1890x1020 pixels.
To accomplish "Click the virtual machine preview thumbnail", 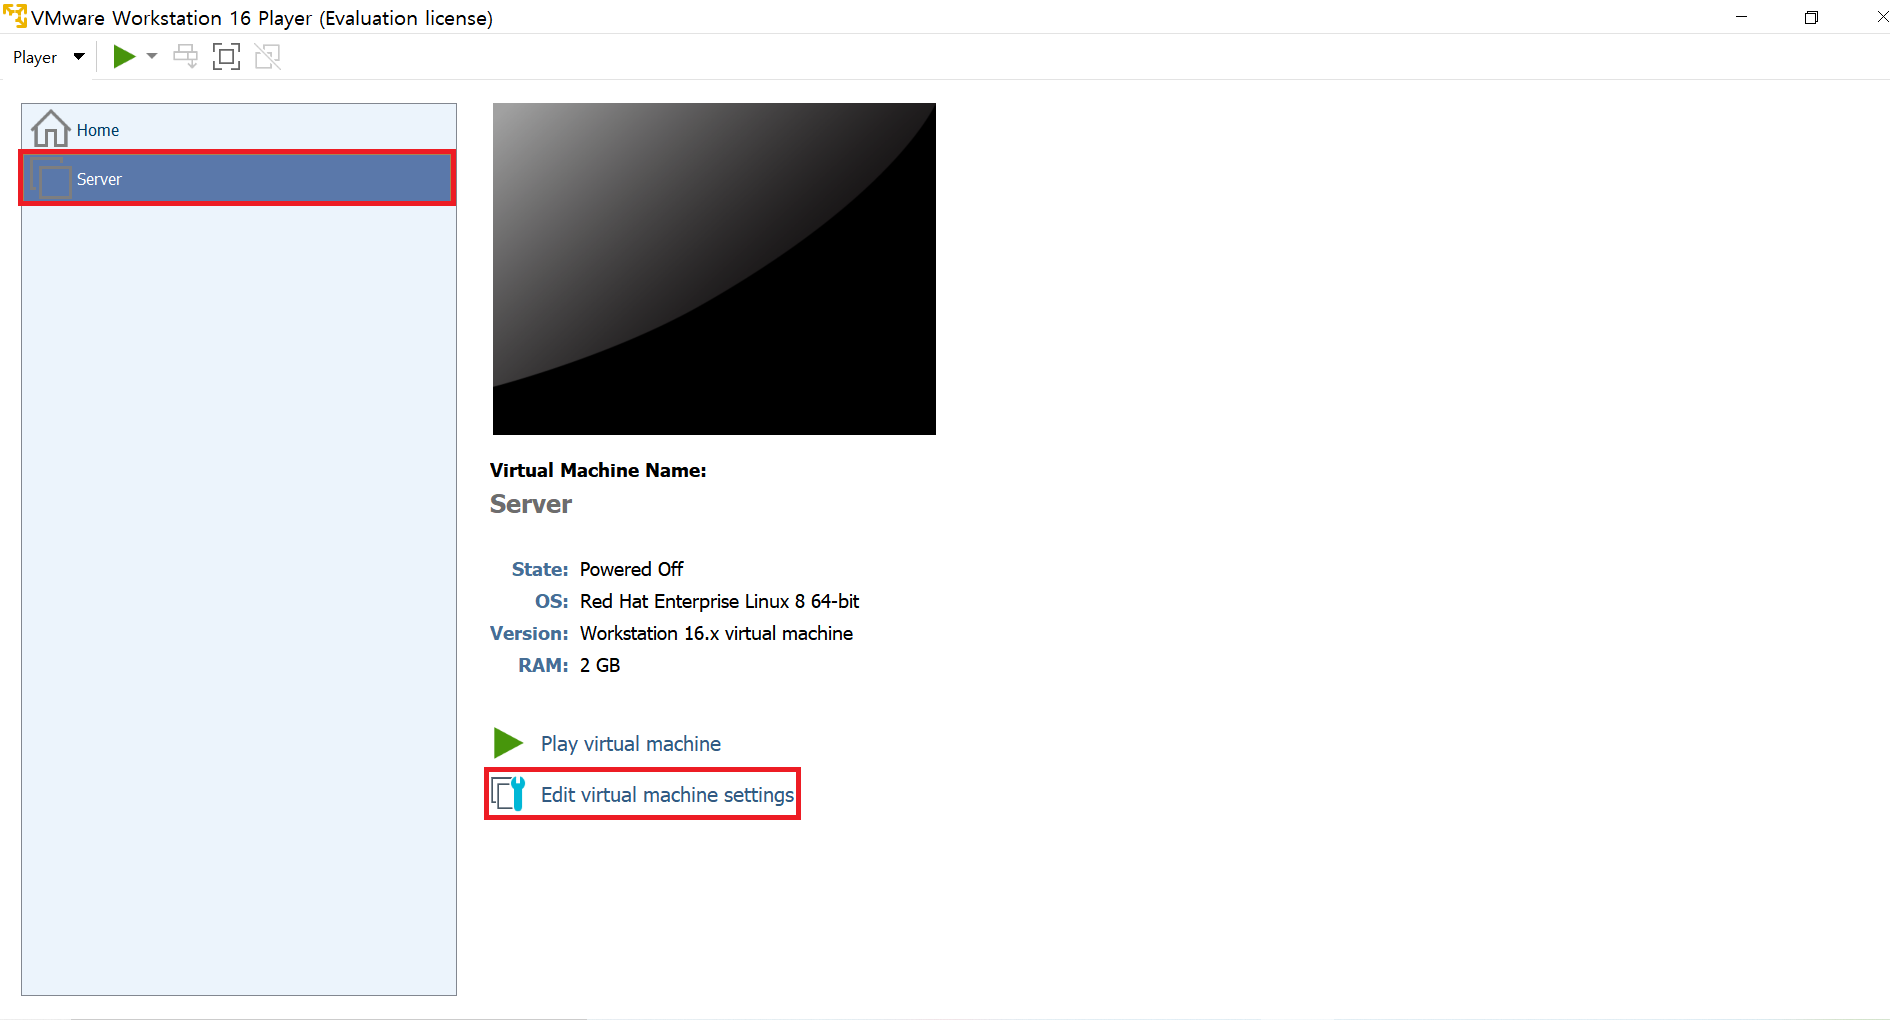I will [714, 269].
